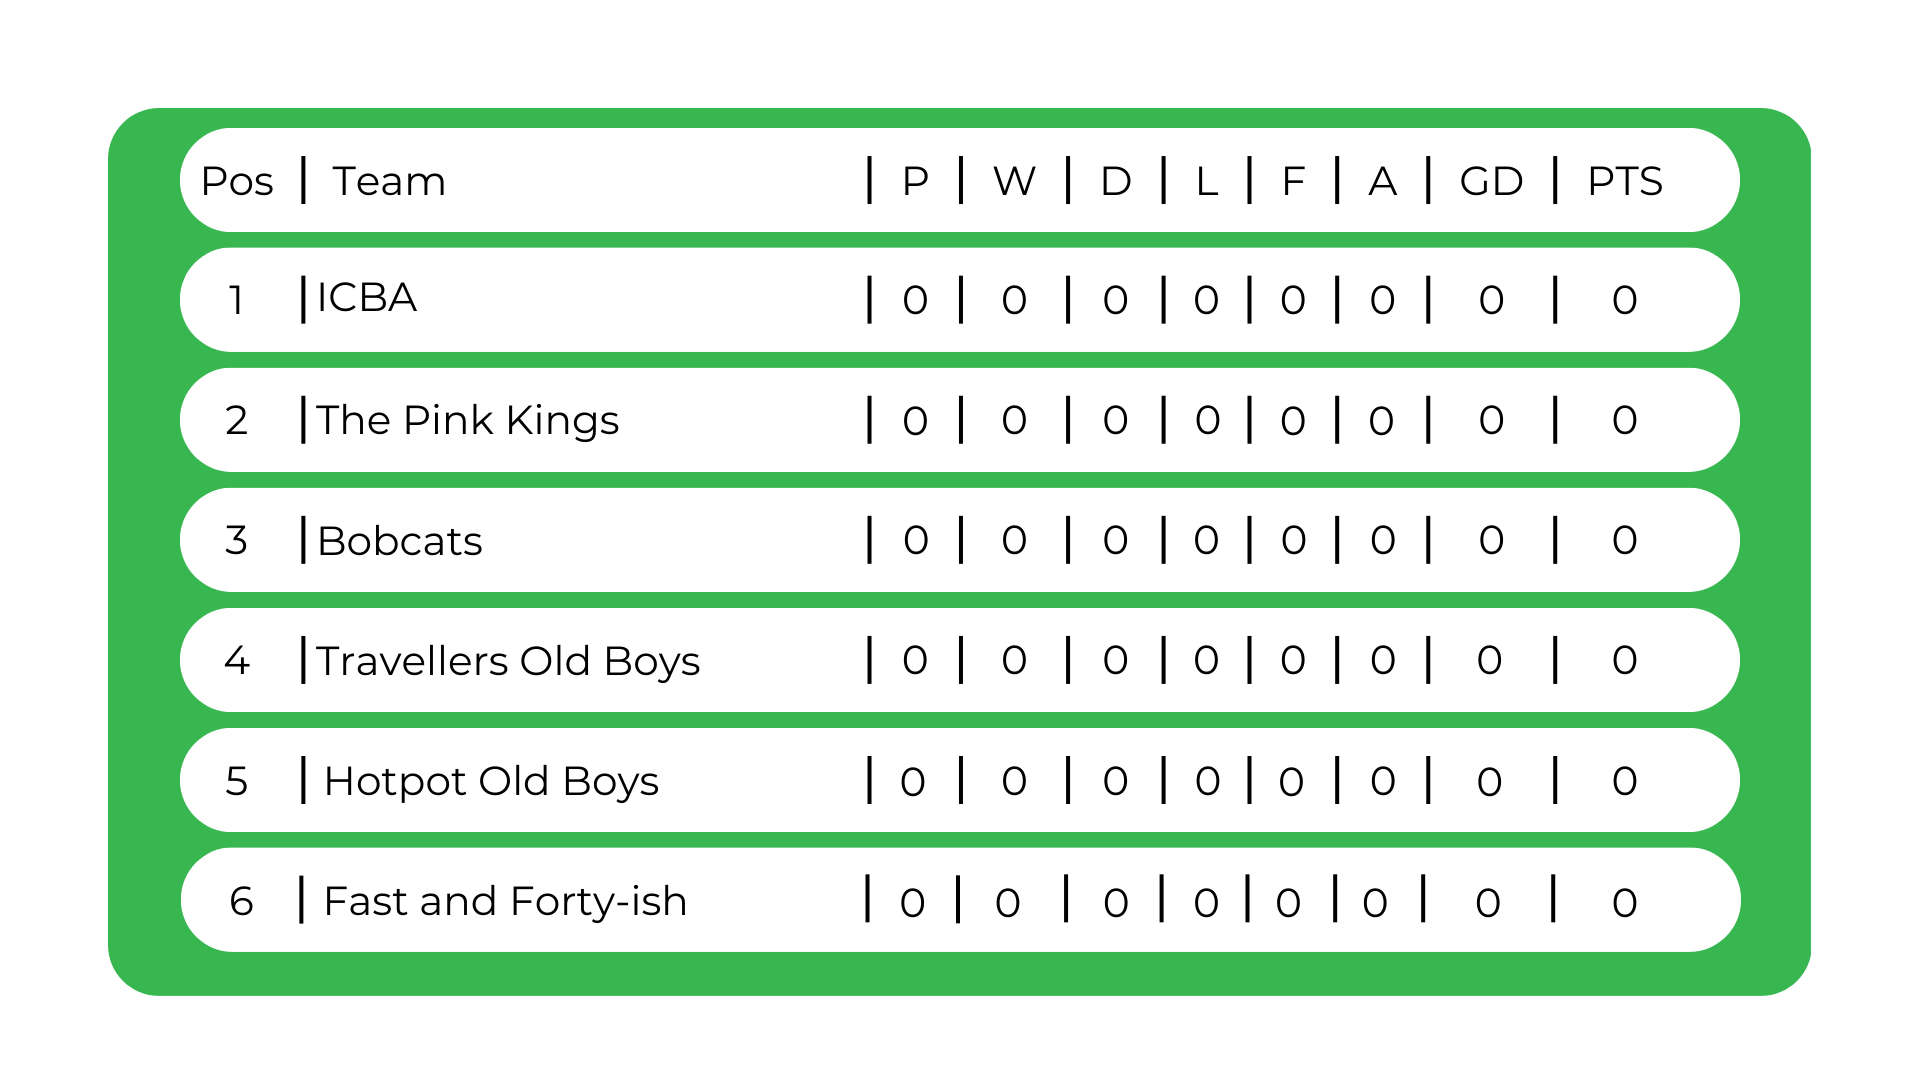The width and height of the screenshot is (1920, 1080).
Task: Click the Bobcats team name
Action: pos(399,541)
